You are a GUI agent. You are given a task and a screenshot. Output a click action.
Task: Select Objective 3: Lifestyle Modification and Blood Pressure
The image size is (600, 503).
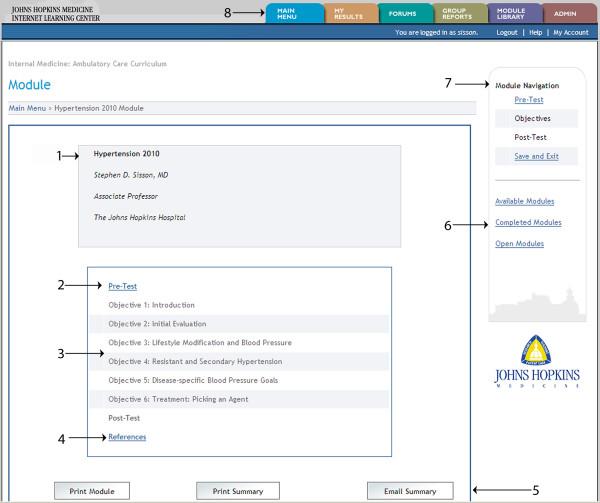(x=200, y=343)
